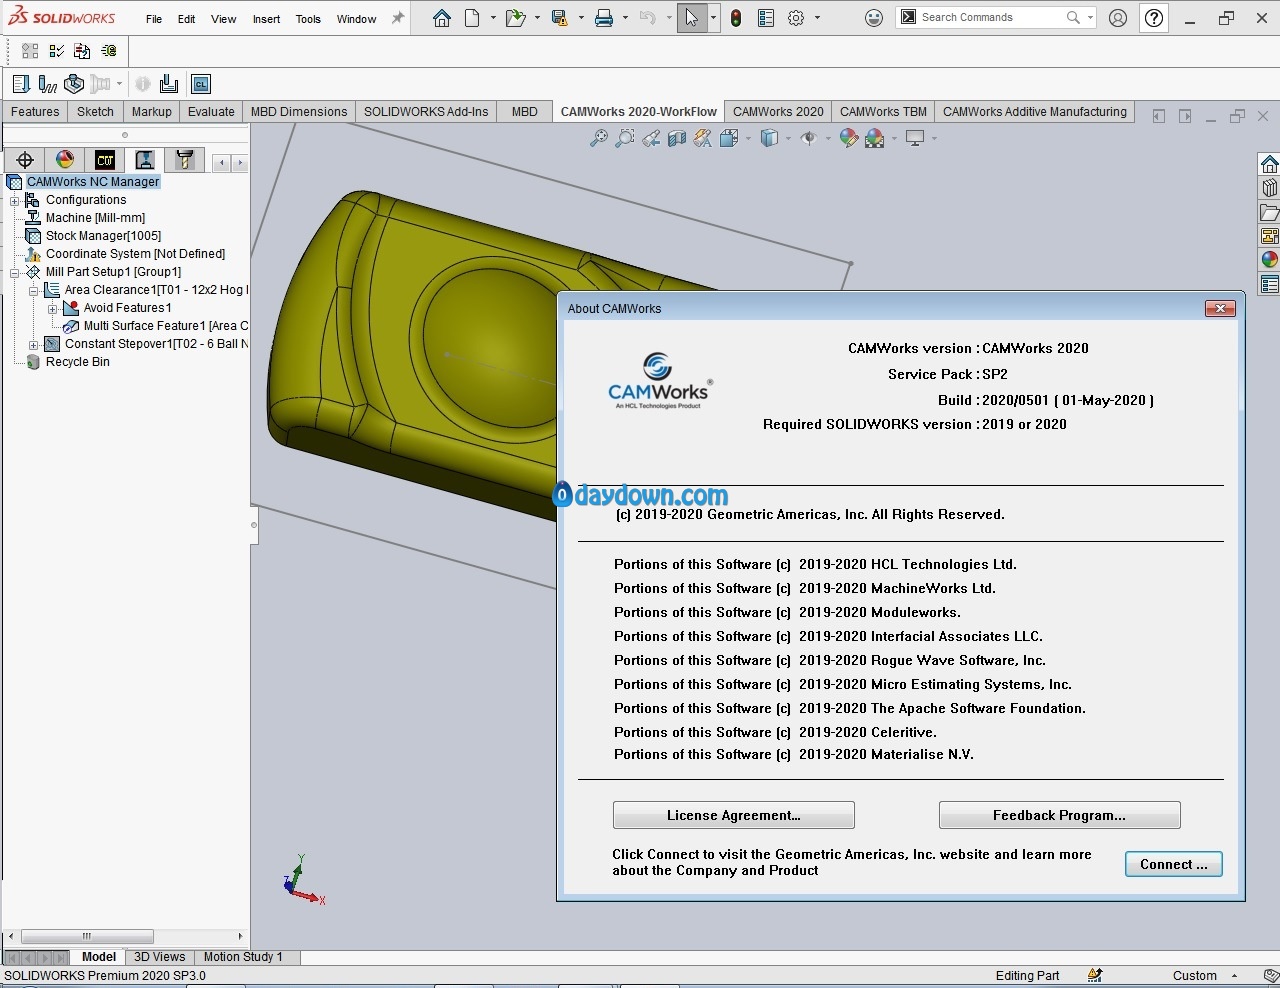Image resolution: width=1280 pixels, height=988 pixels.
Task: Open the SOLIDWORKS Home welcome icon
Action: [441, 18]
